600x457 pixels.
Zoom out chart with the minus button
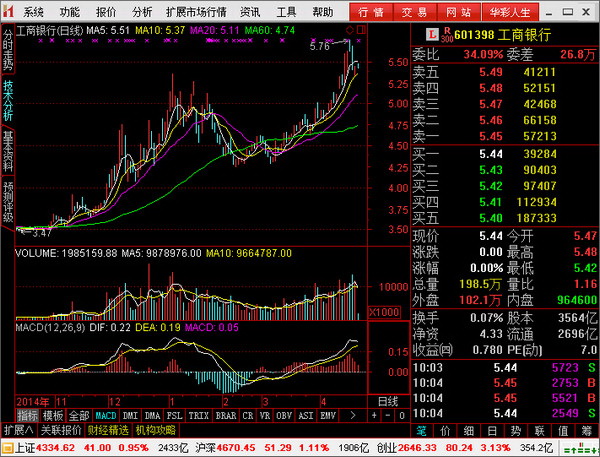pos(388,415)
